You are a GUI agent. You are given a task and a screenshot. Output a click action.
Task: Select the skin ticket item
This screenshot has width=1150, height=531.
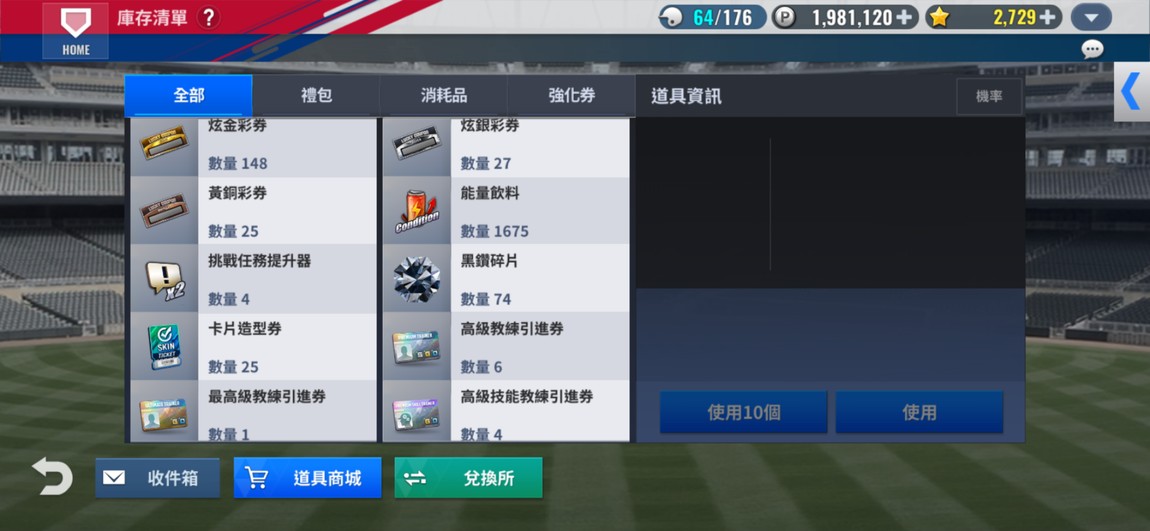tap(254, 346)
